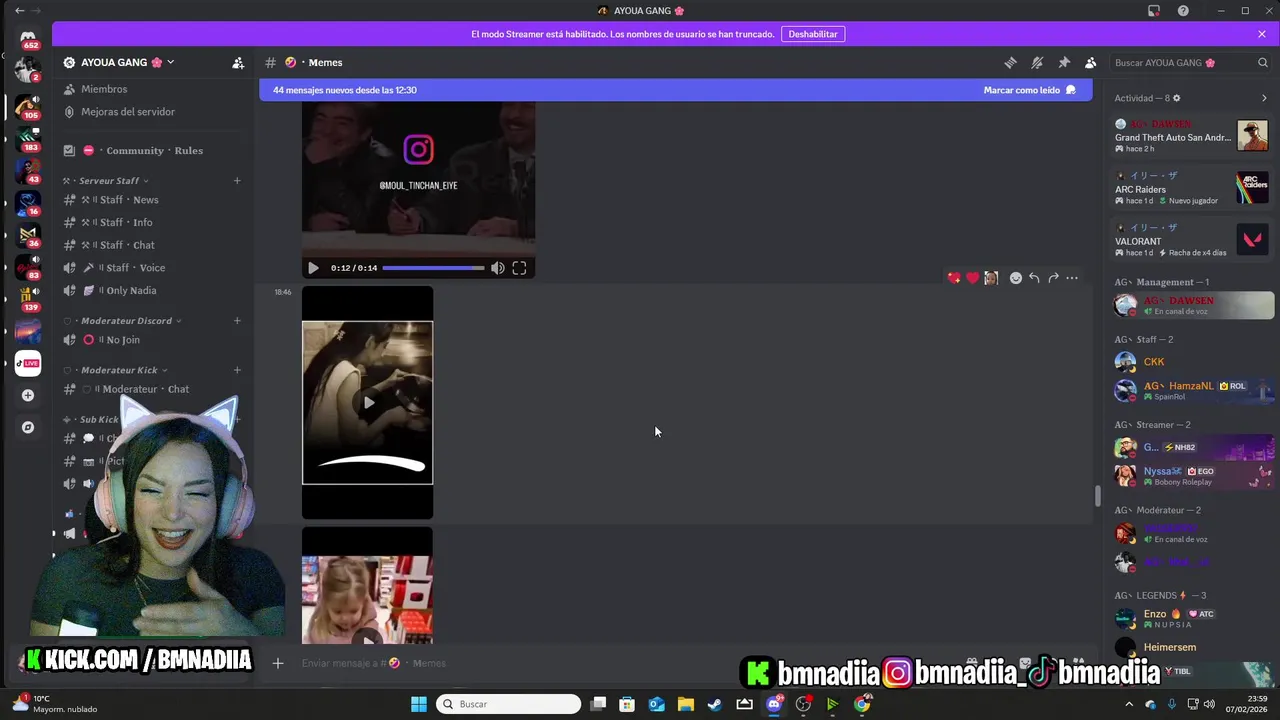Toggle the member list icon
1280x720 pixels.
(x=1091, y=62)
